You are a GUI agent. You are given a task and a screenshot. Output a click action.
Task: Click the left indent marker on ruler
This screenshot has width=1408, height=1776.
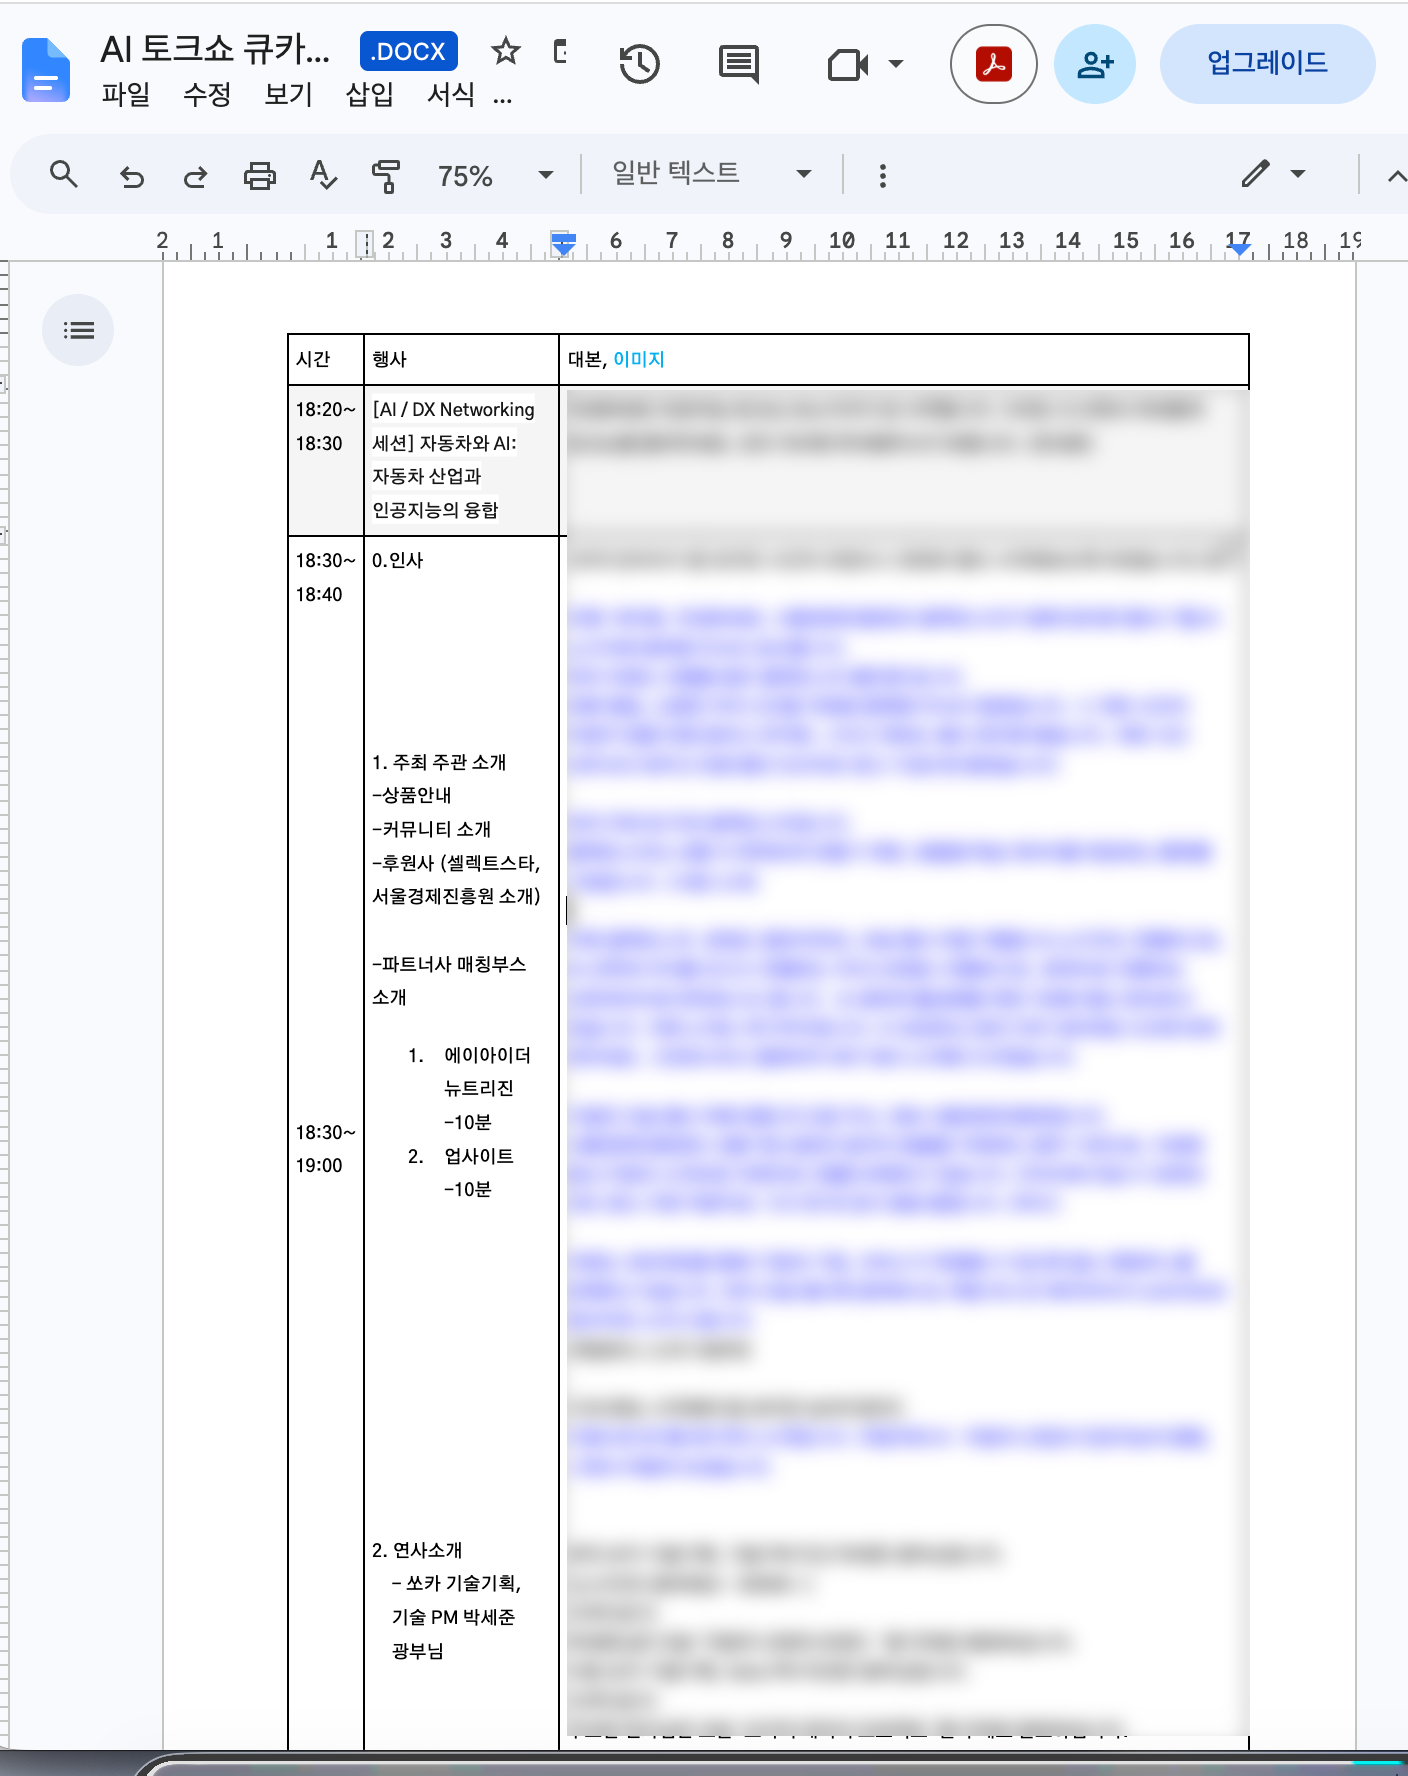coord(563,249)
